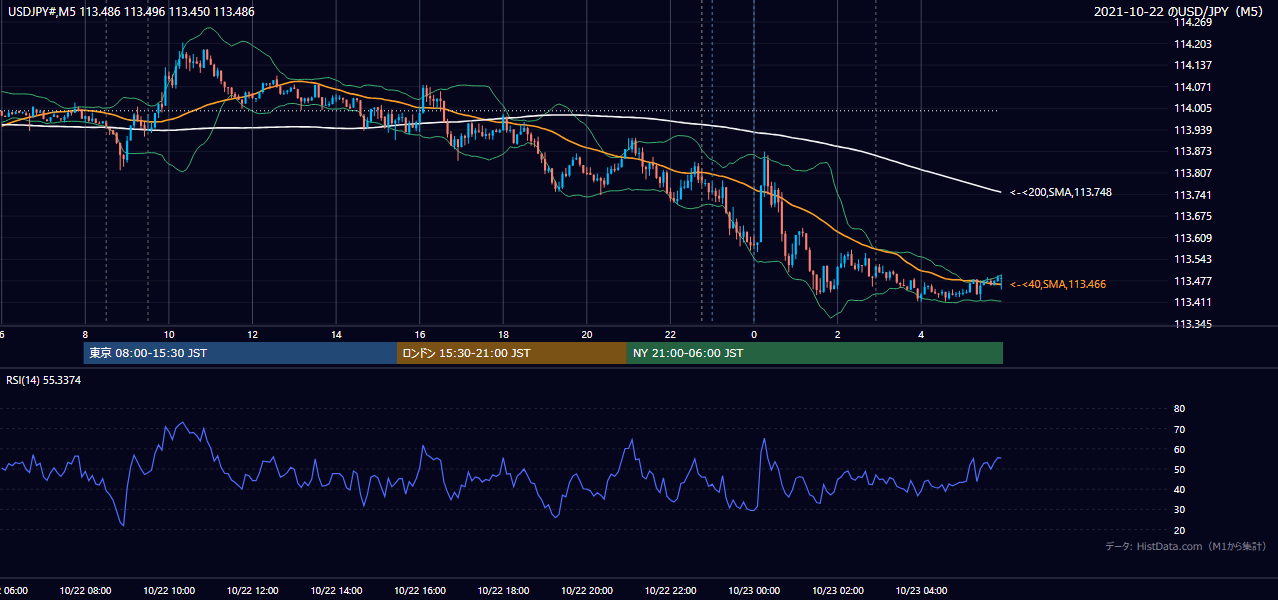Viewport: 1278px width, 600px height.
Task: Click price axis value 113.609
Action: (1192, 238)
